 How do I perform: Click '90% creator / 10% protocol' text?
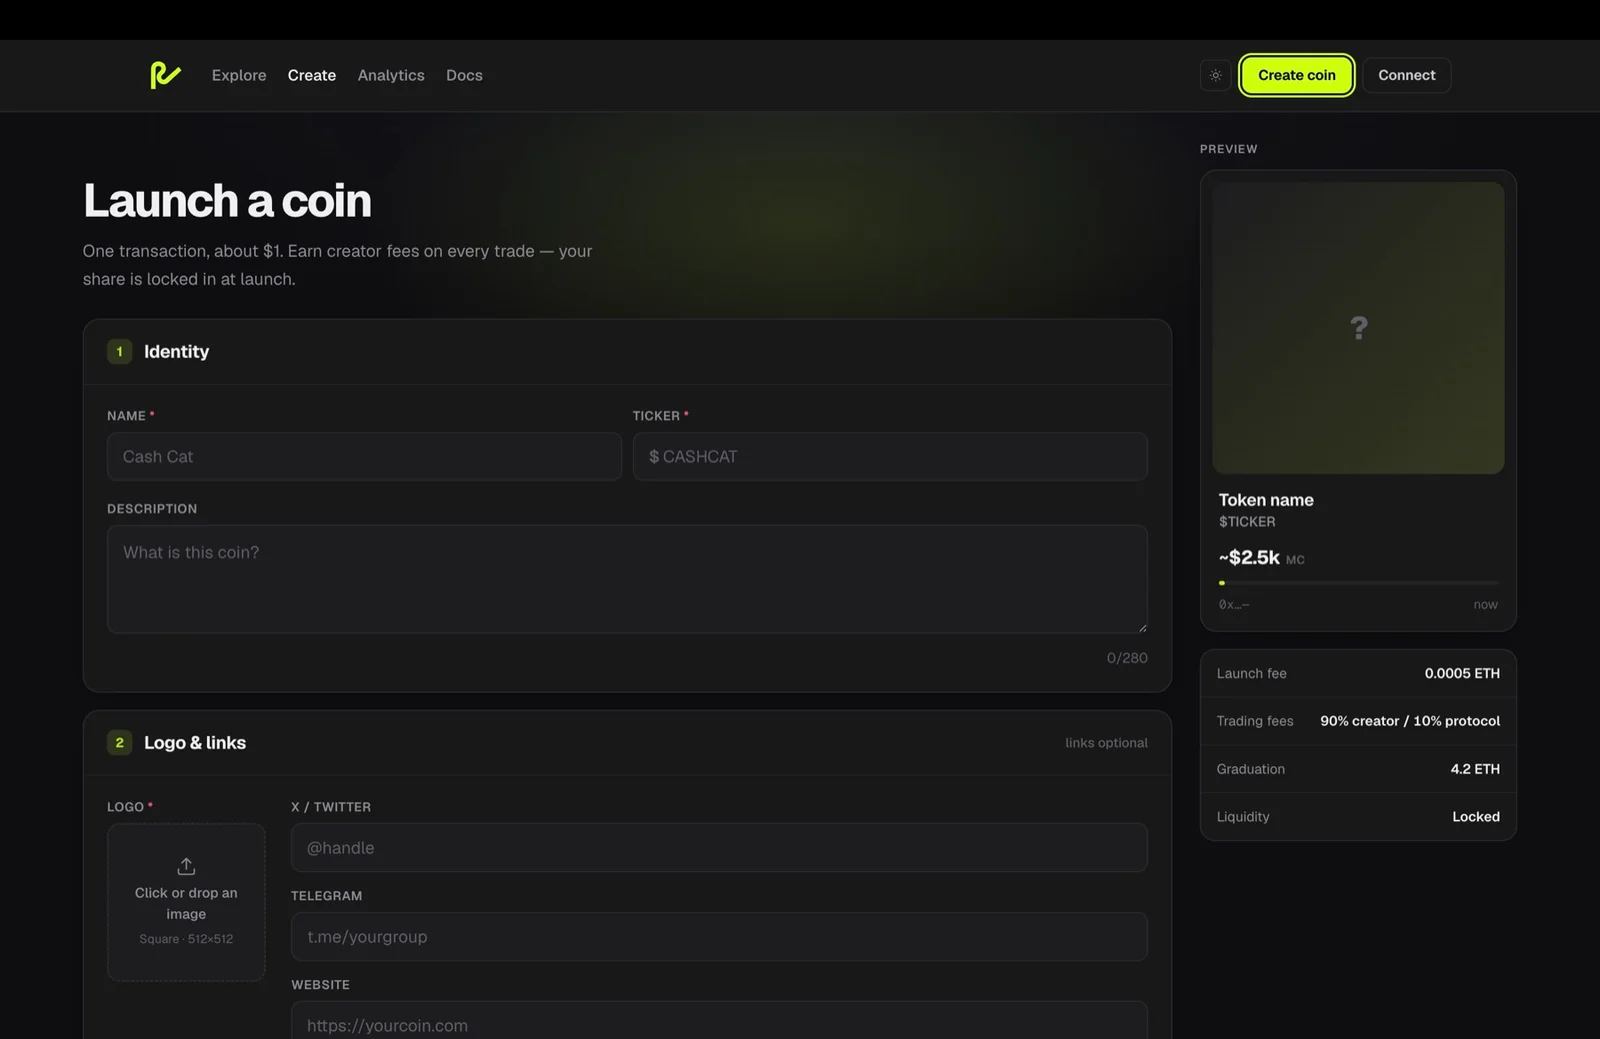1410,721
